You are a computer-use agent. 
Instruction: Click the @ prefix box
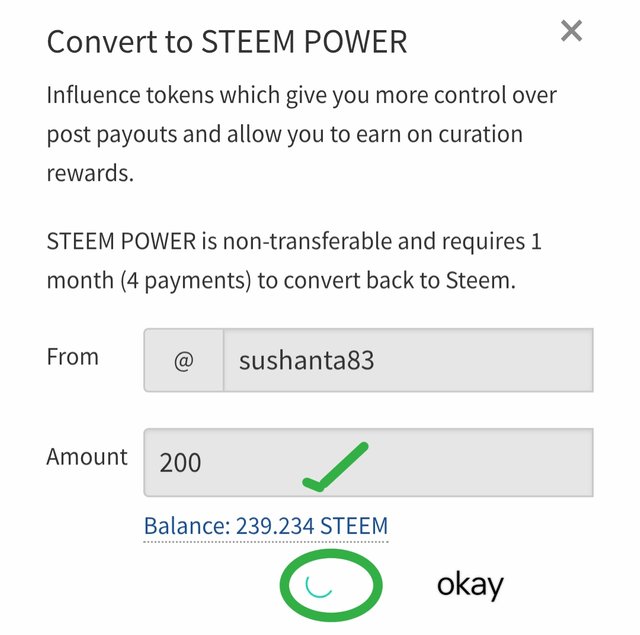184,360
